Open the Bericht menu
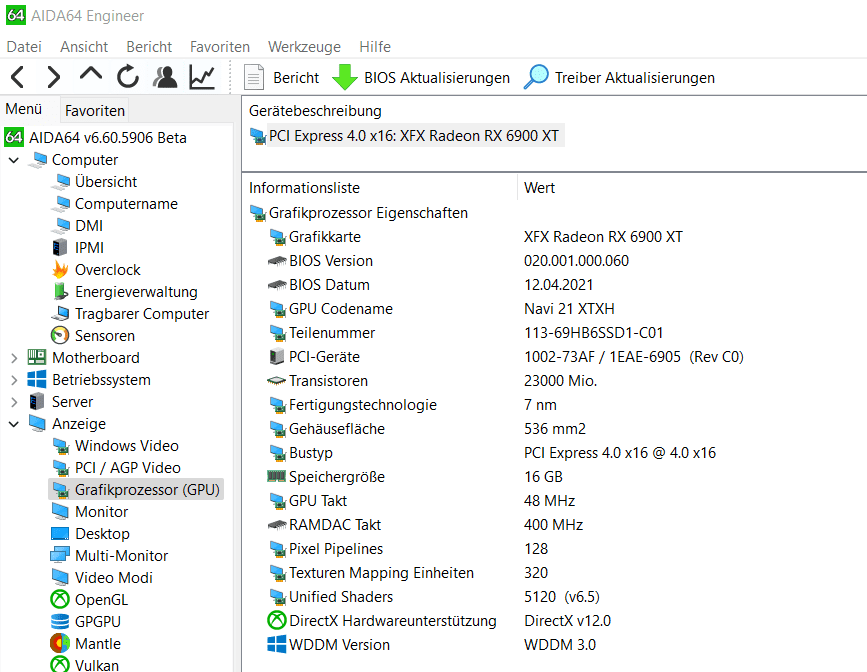The width and height of the screenshot is (867, 672). [149, 47]
